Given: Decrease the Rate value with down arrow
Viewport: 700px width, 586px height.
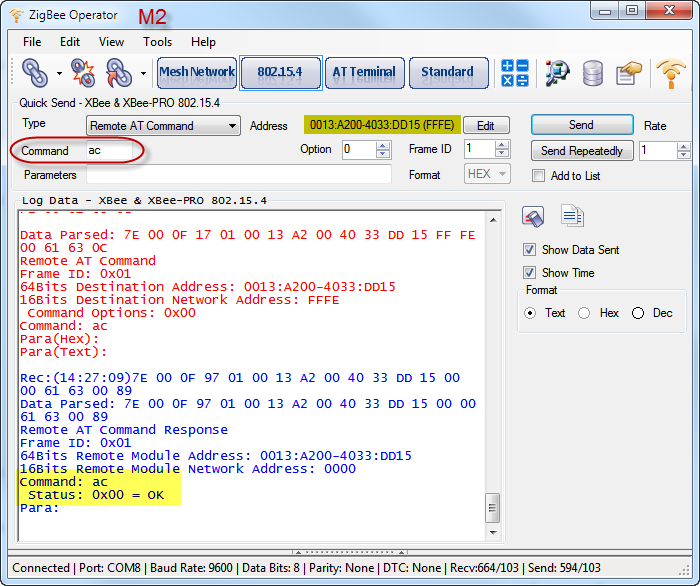Looking at the screenshot, I should [x=683, y=155].
